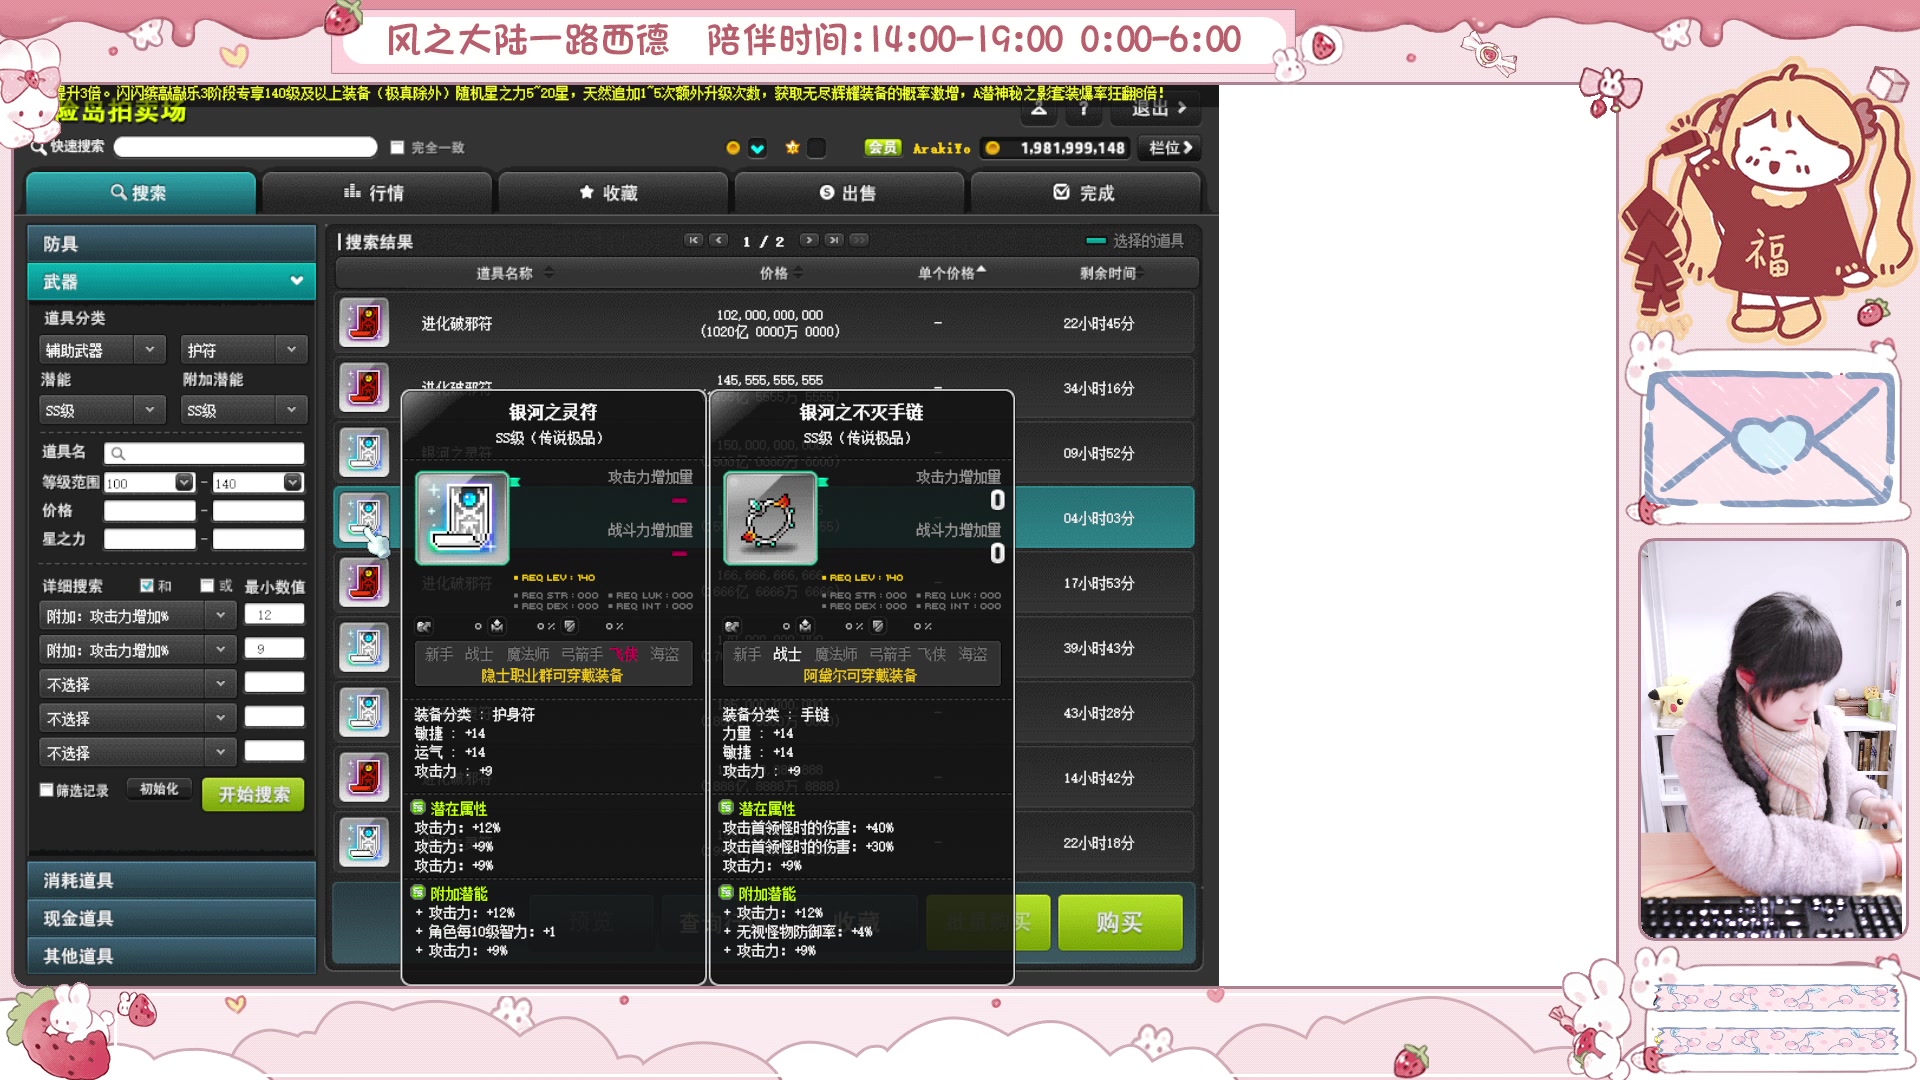Viewport: 1920px width, 1080px height.
Task: Click the first 进化破邪符 item icon
Action: (363, 322)
